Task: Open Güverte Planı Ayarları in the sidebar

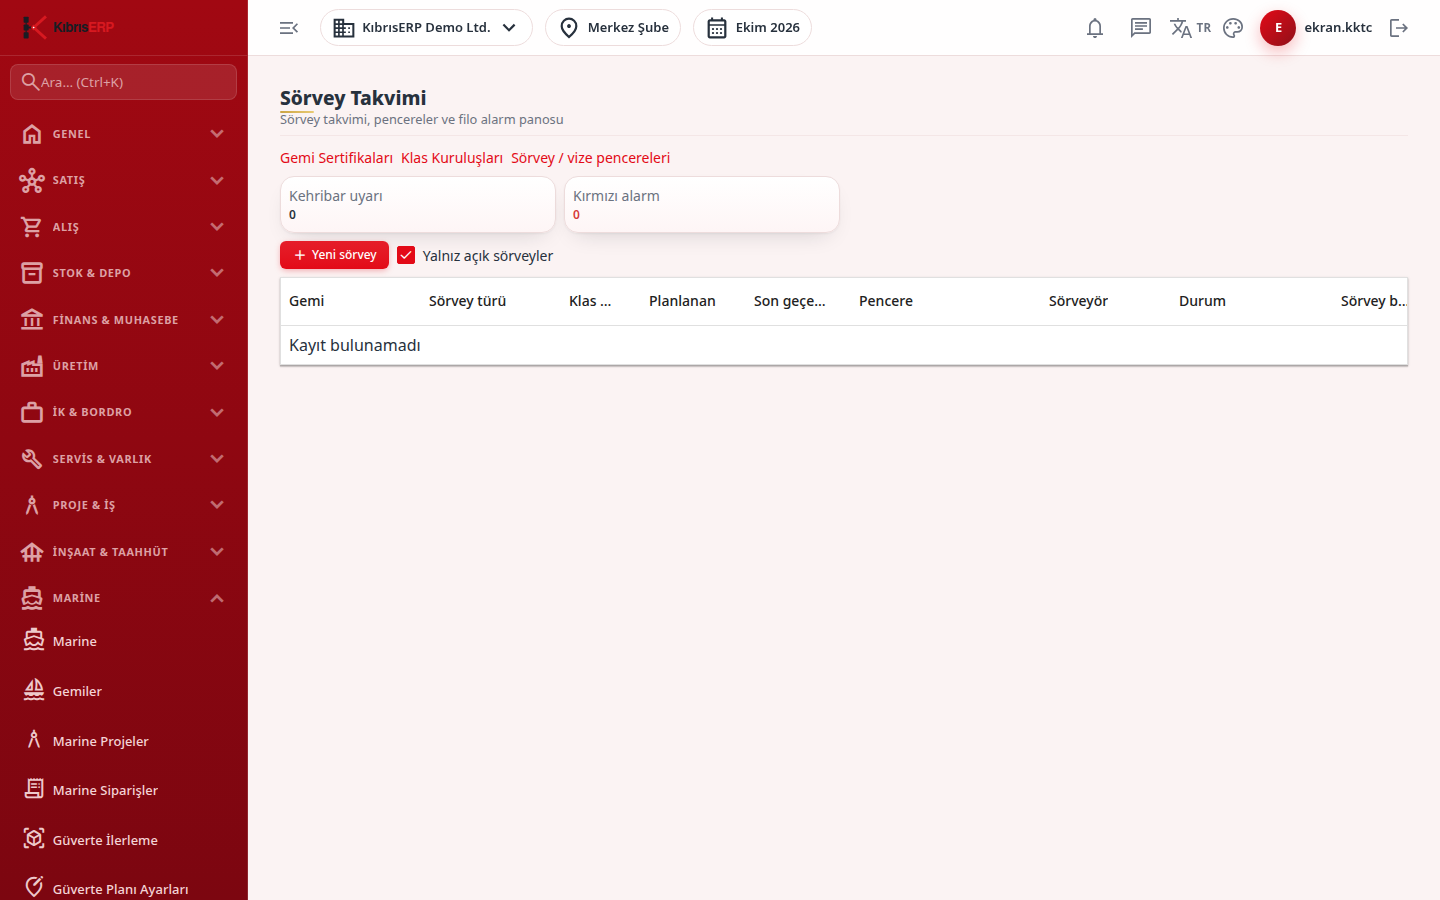Action: pyautogui.click(x=124, y=889)
